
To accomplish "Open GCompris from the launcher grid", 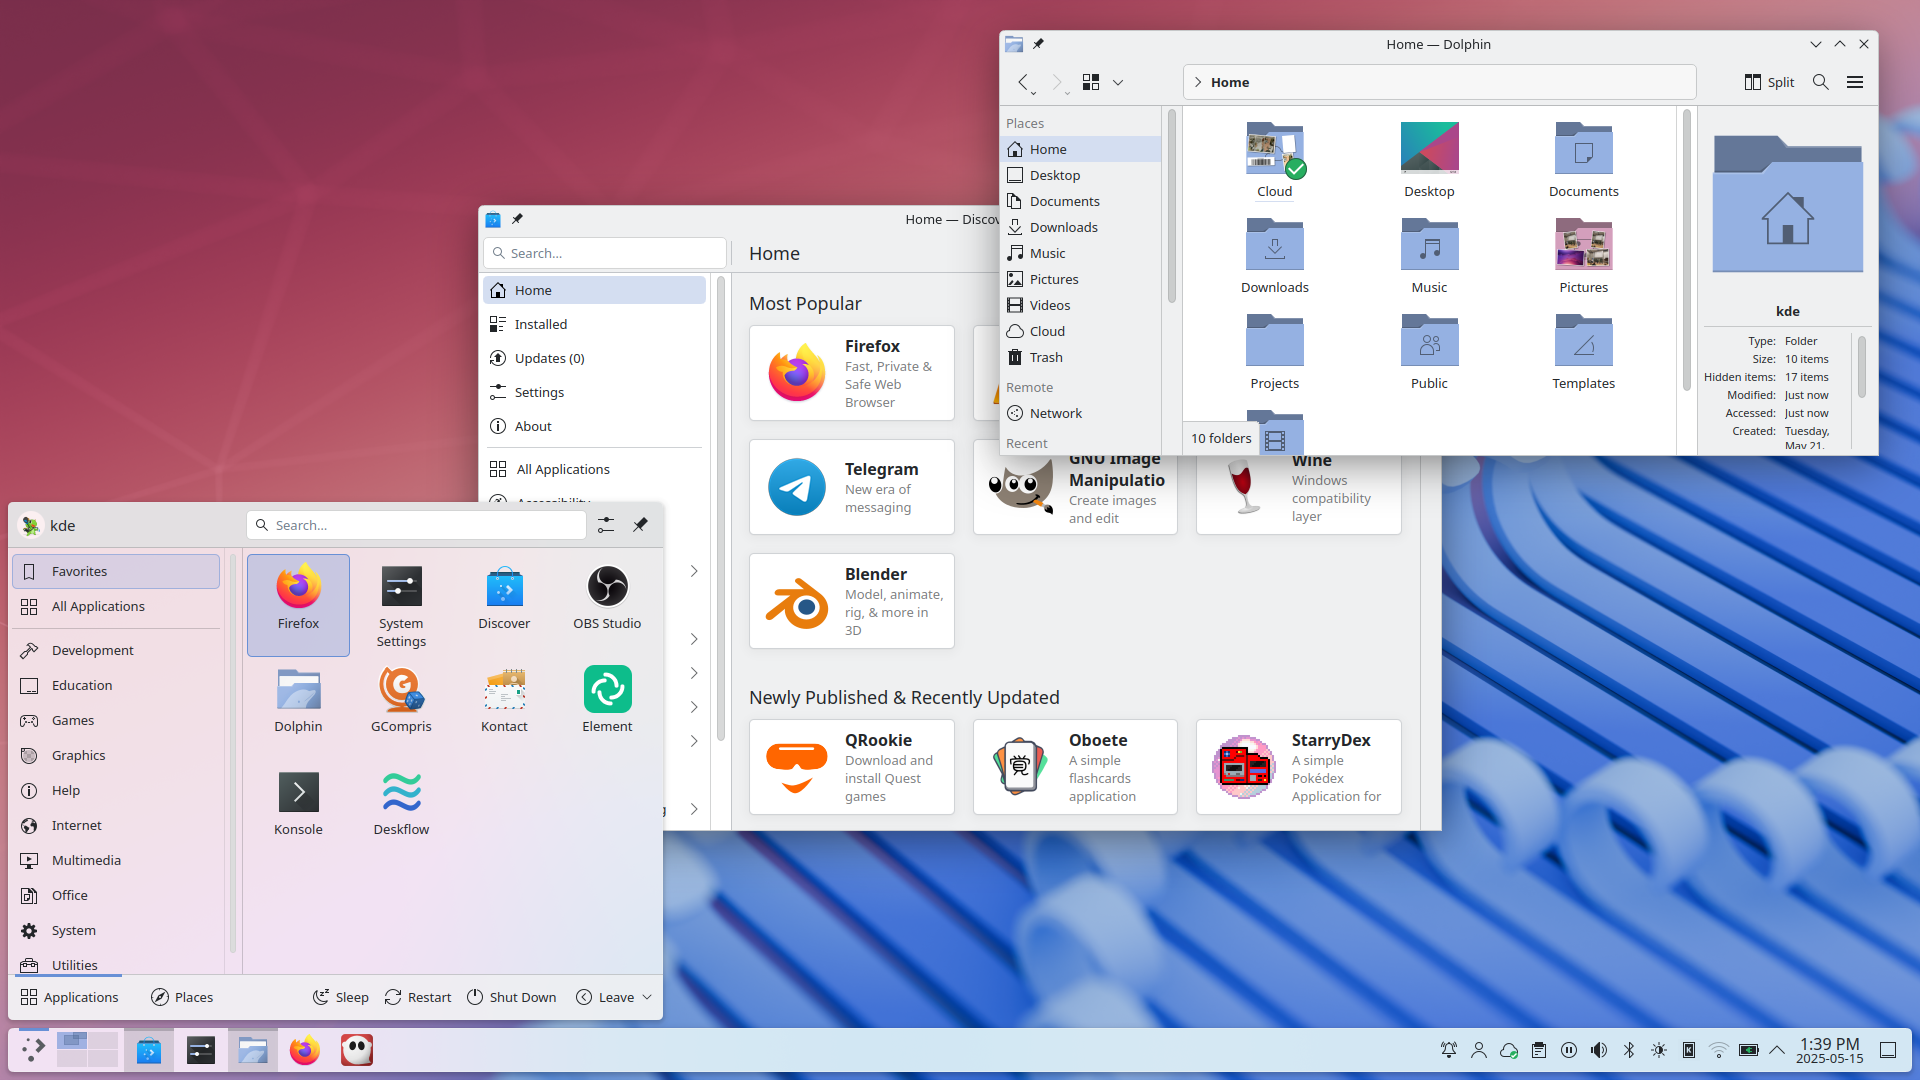I will click(x=401, y=701).
